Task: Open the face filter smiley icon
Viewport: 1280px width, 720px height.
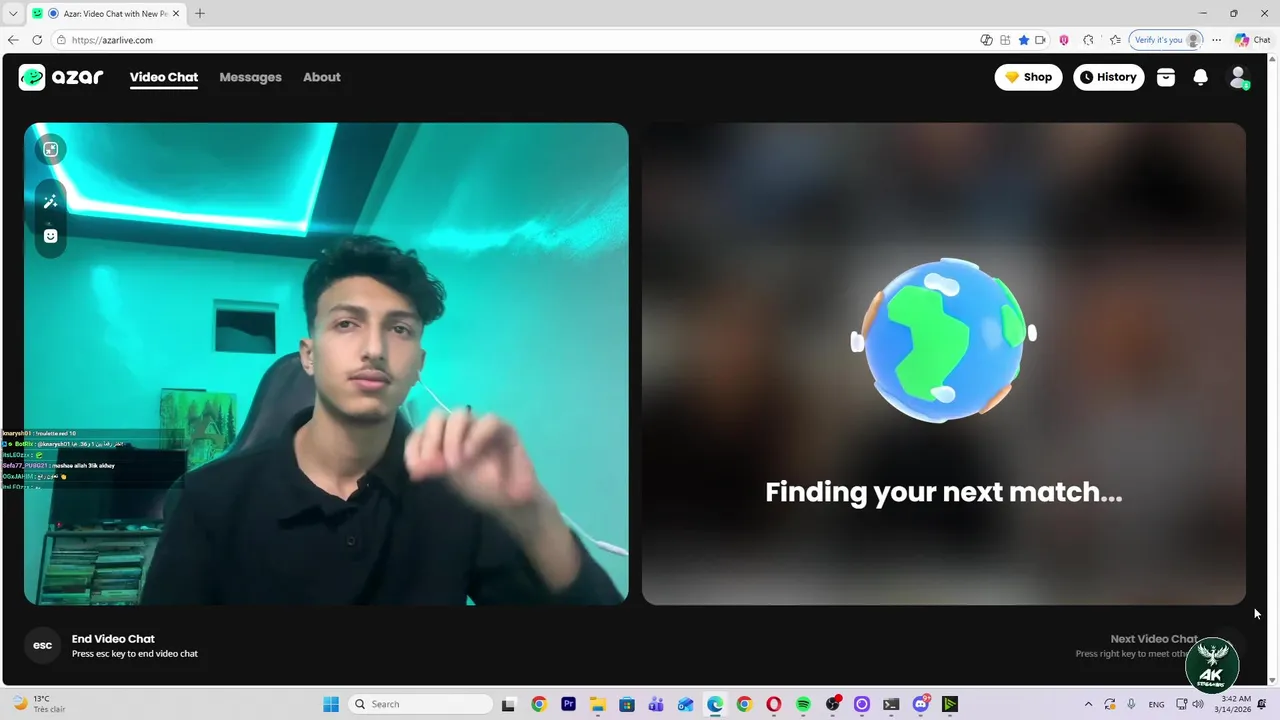Action: coord(50,236)
